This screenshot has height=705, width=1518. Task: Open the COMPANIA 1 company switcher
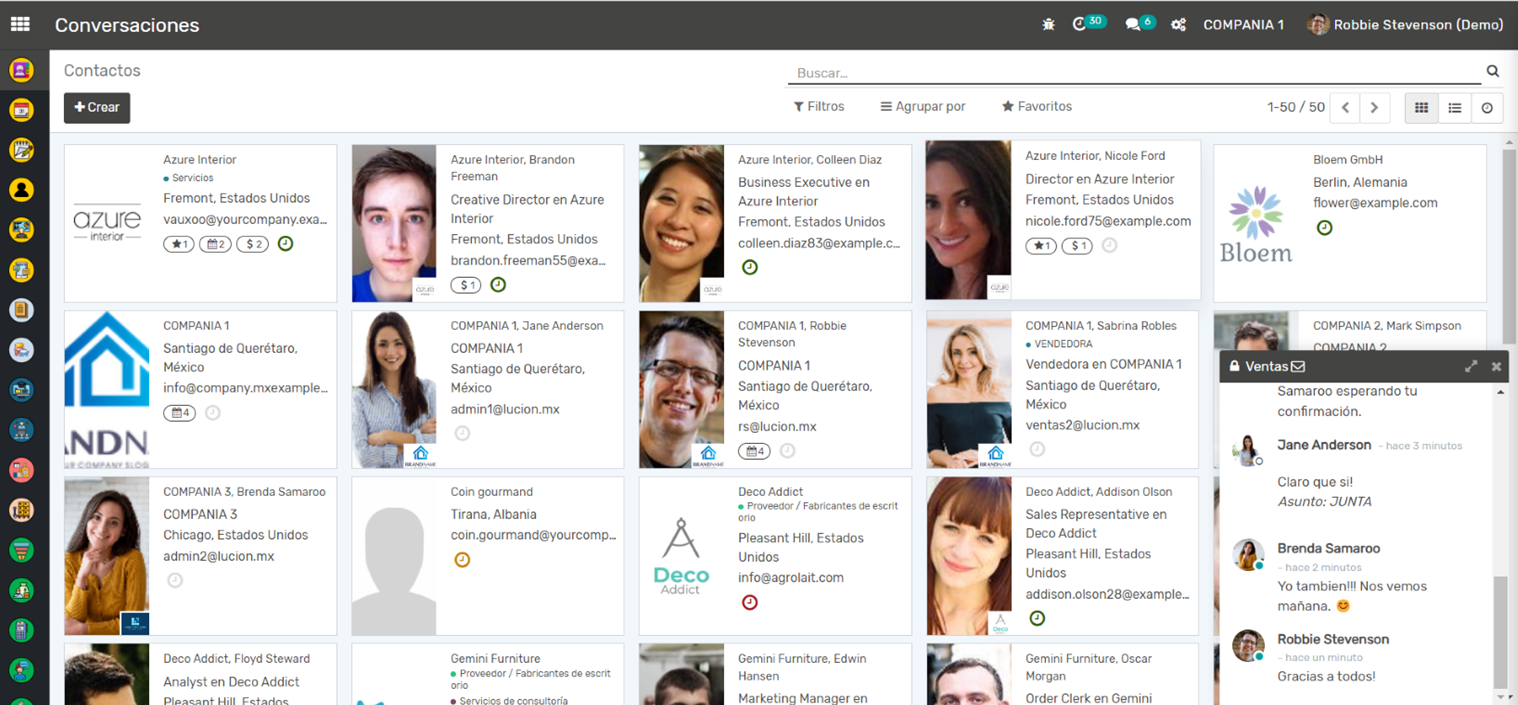(1244, 25)
